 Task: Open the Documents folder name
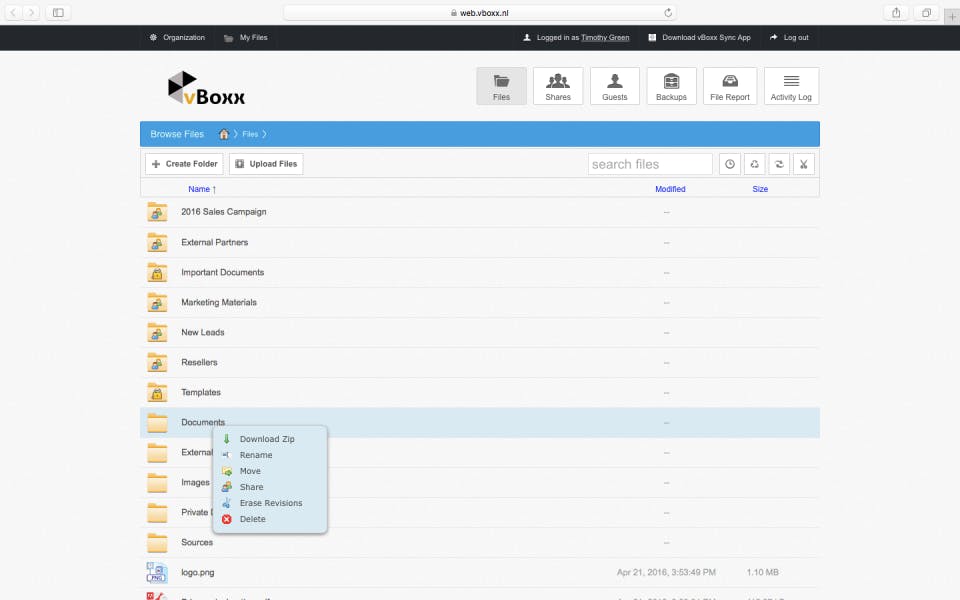pyautogui.click(x=203, y=422)
